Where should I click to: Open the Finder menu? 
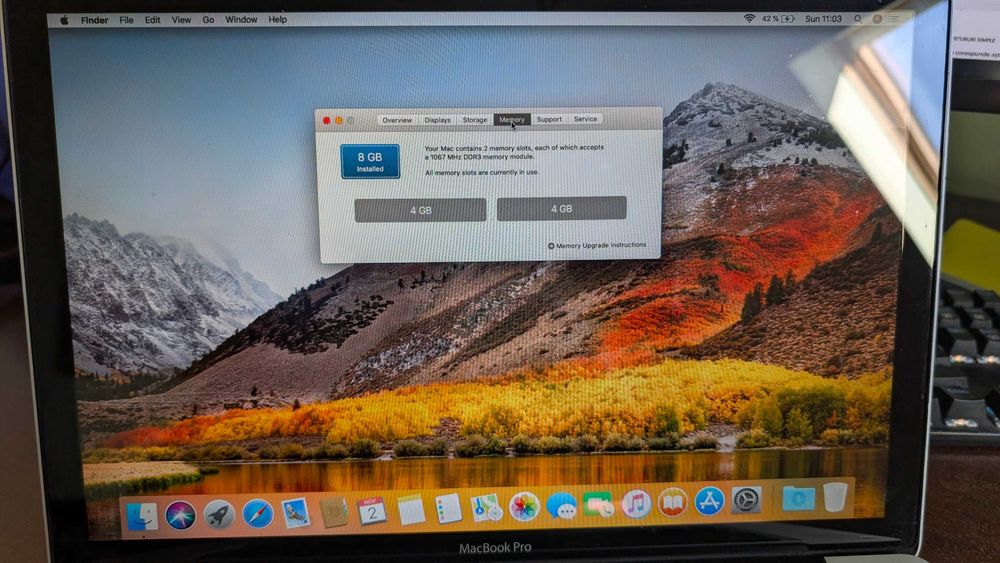click(x=94, y=20)
